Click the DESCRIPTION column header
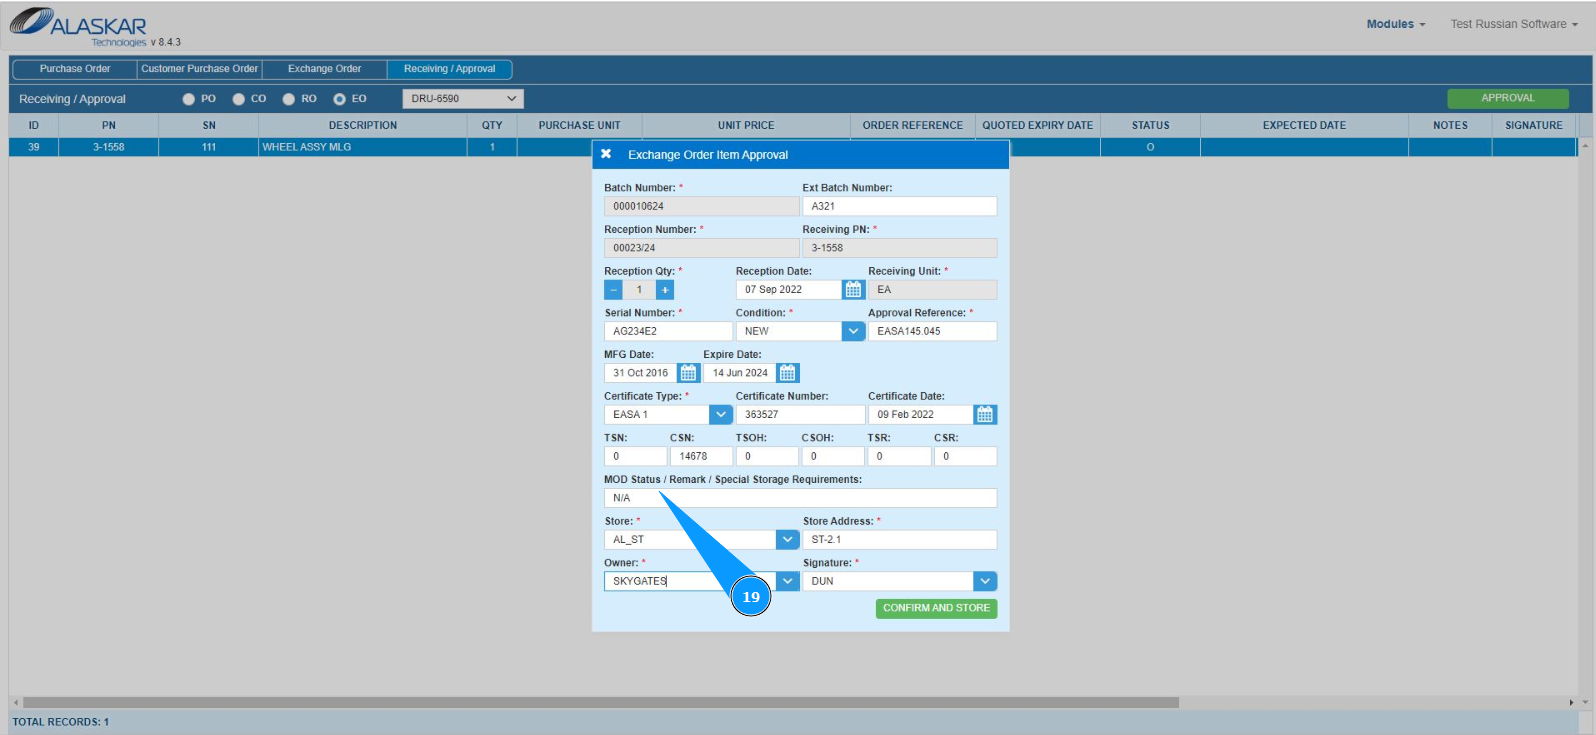Screen dimensions: 1596x735 click(363, 126)
